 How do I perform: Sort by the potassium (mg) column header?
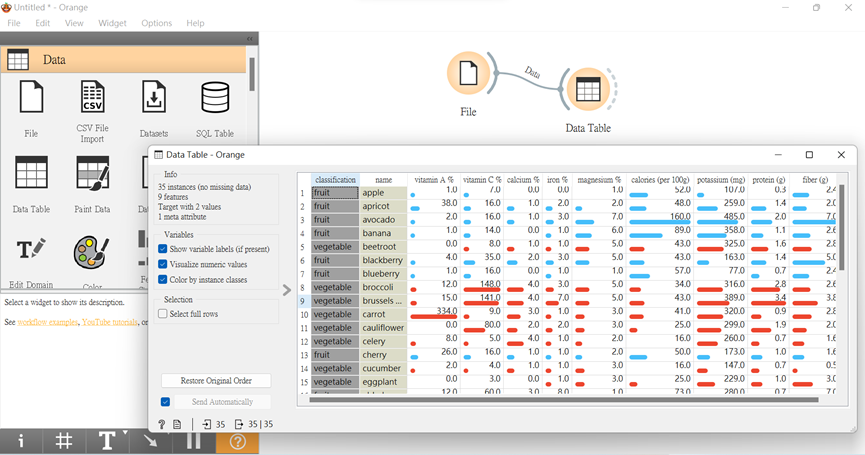click(720, 180)
